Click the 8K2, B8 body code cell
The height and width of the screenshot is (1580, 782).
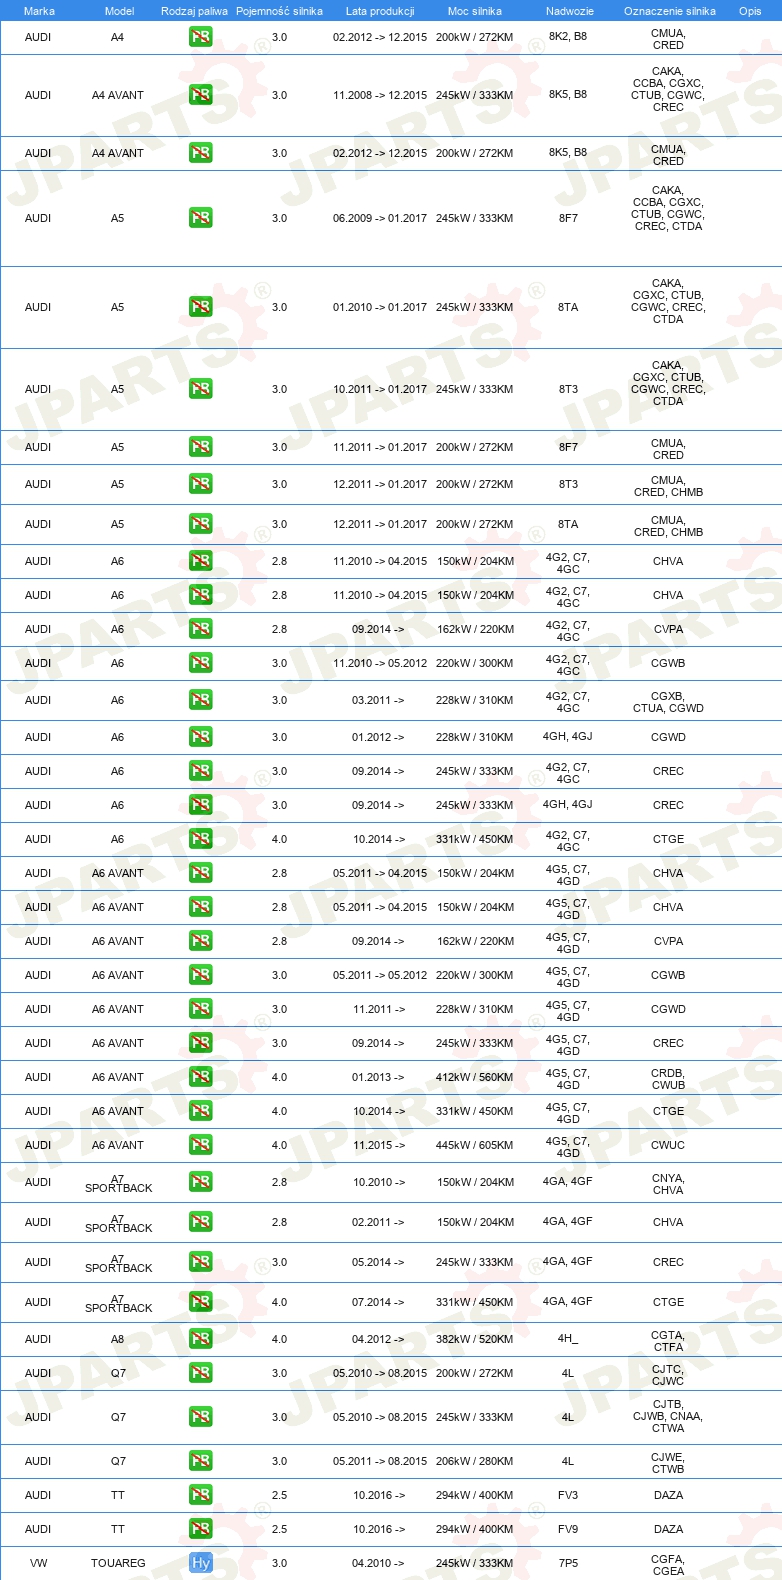(568, 36)
